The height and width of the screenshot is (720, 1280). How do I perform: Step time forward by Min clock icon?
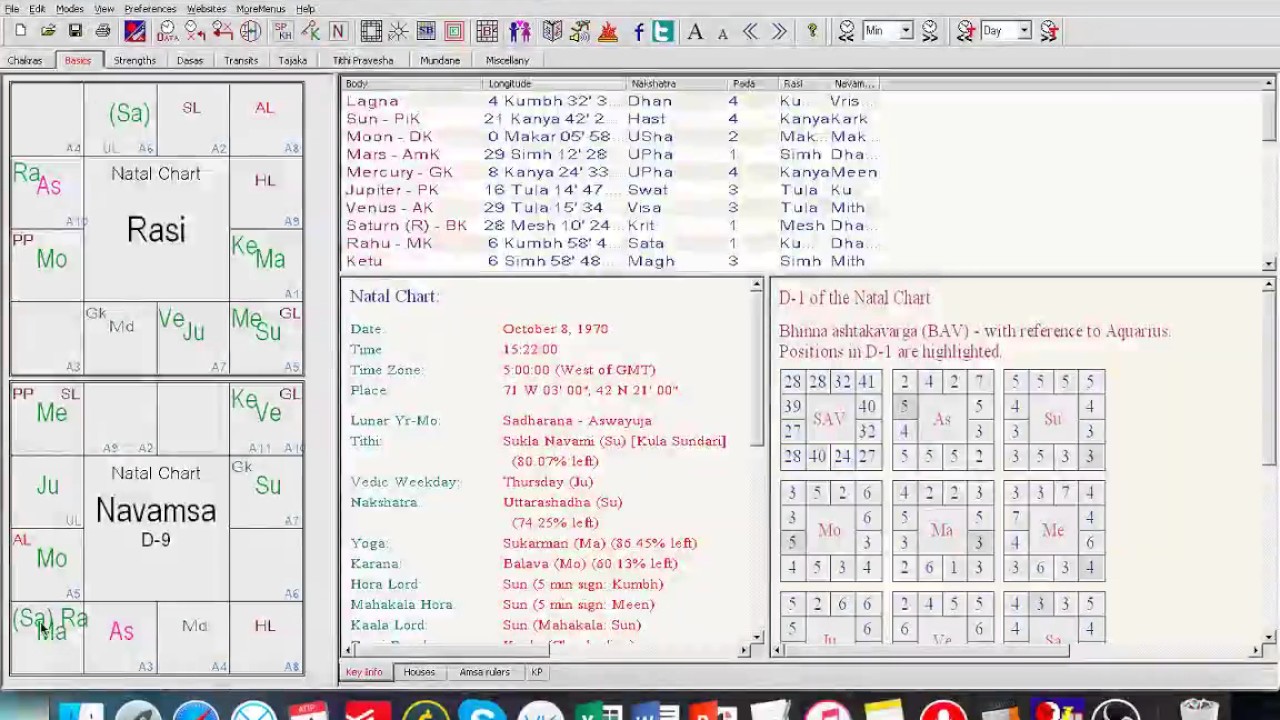pyautogui.click(x=930, y=31)
